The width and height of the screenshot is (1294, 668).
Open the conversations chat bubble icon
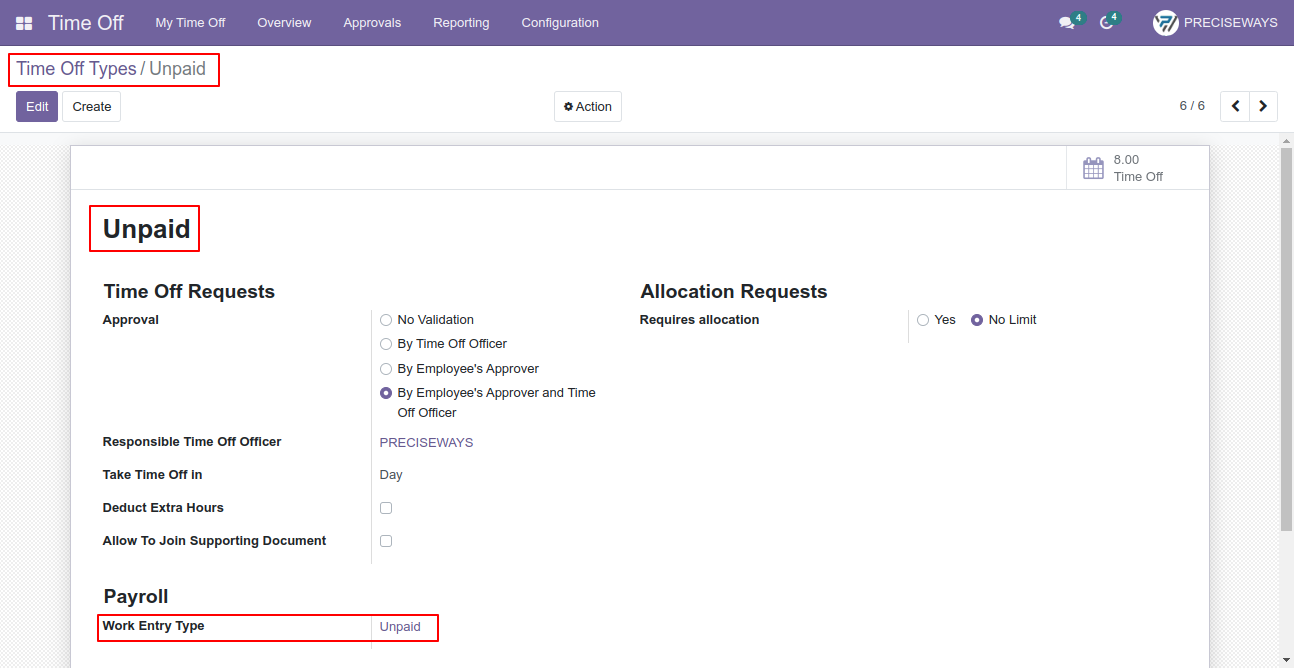tap(1066, 23)
